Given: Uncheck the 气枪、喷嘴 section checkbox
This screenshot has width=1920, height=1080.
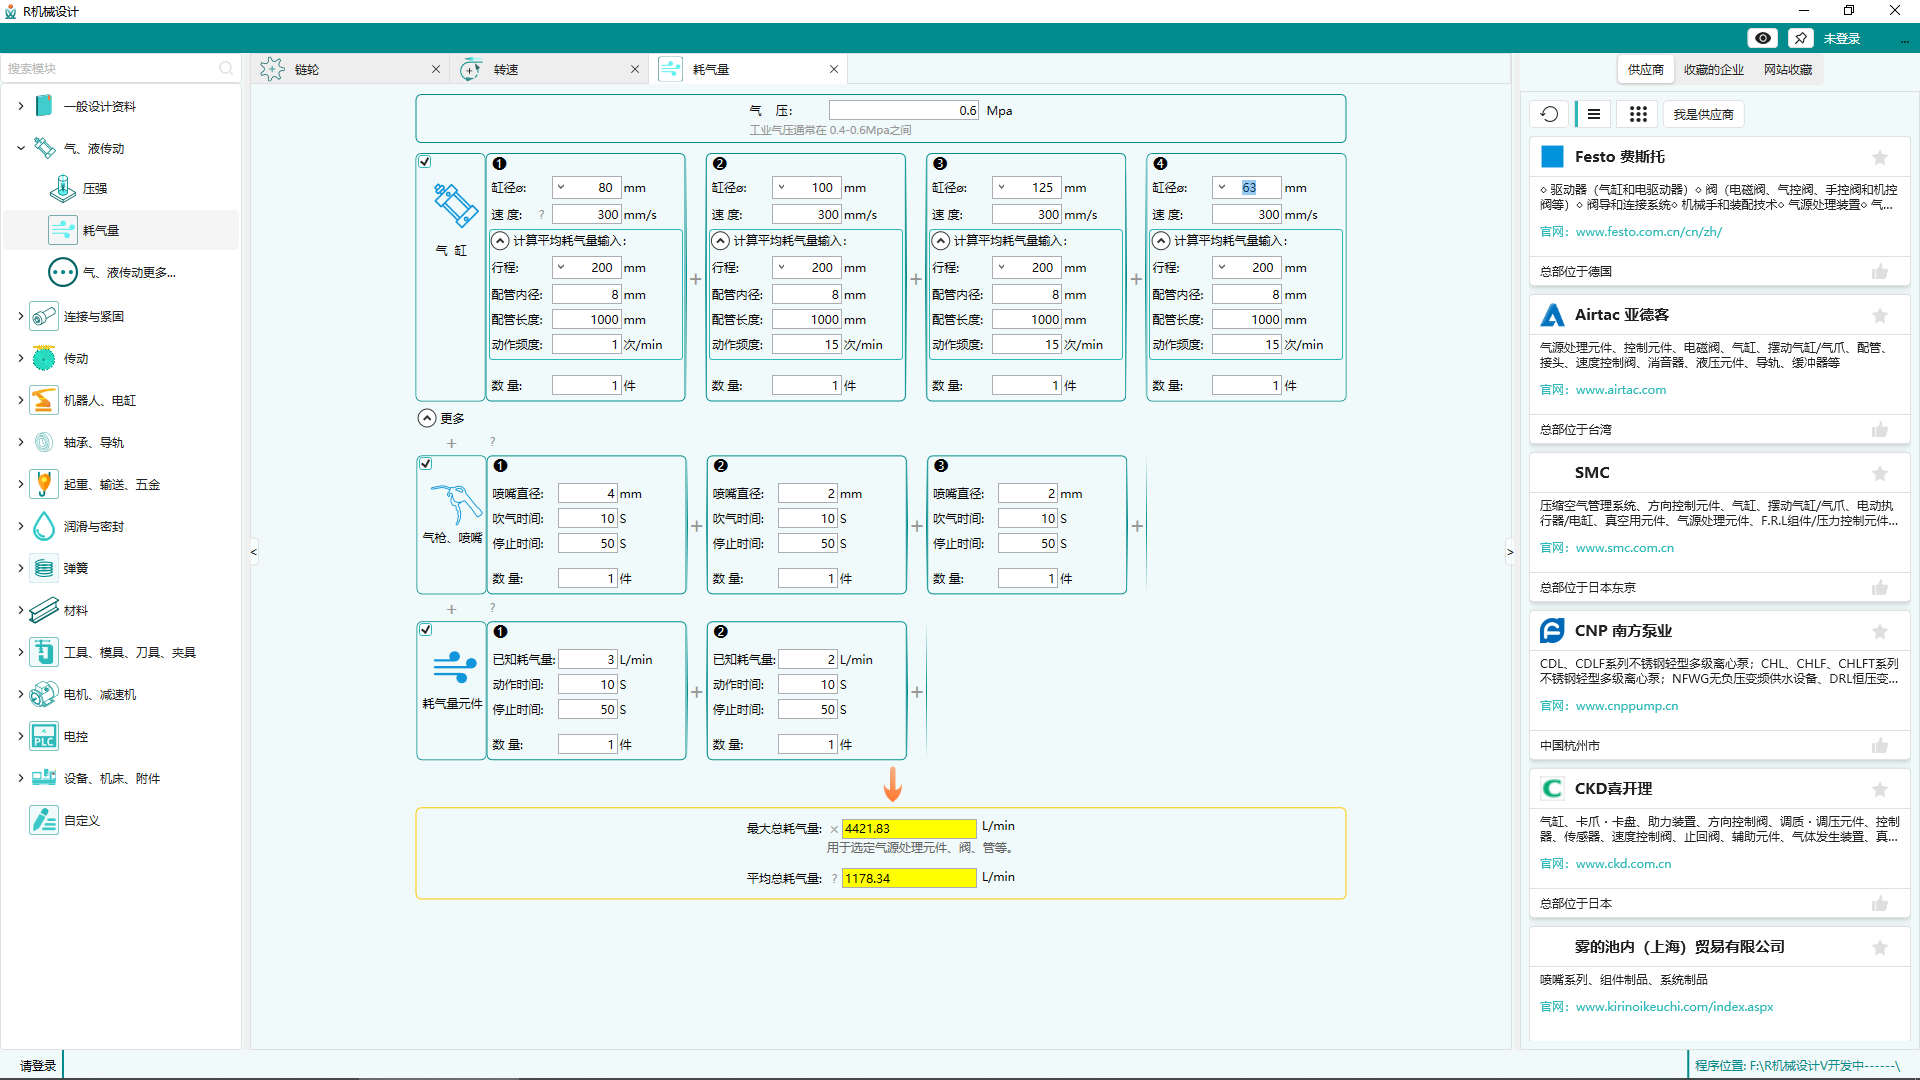Looking at the screenshot, I should (x=425, y=464).
